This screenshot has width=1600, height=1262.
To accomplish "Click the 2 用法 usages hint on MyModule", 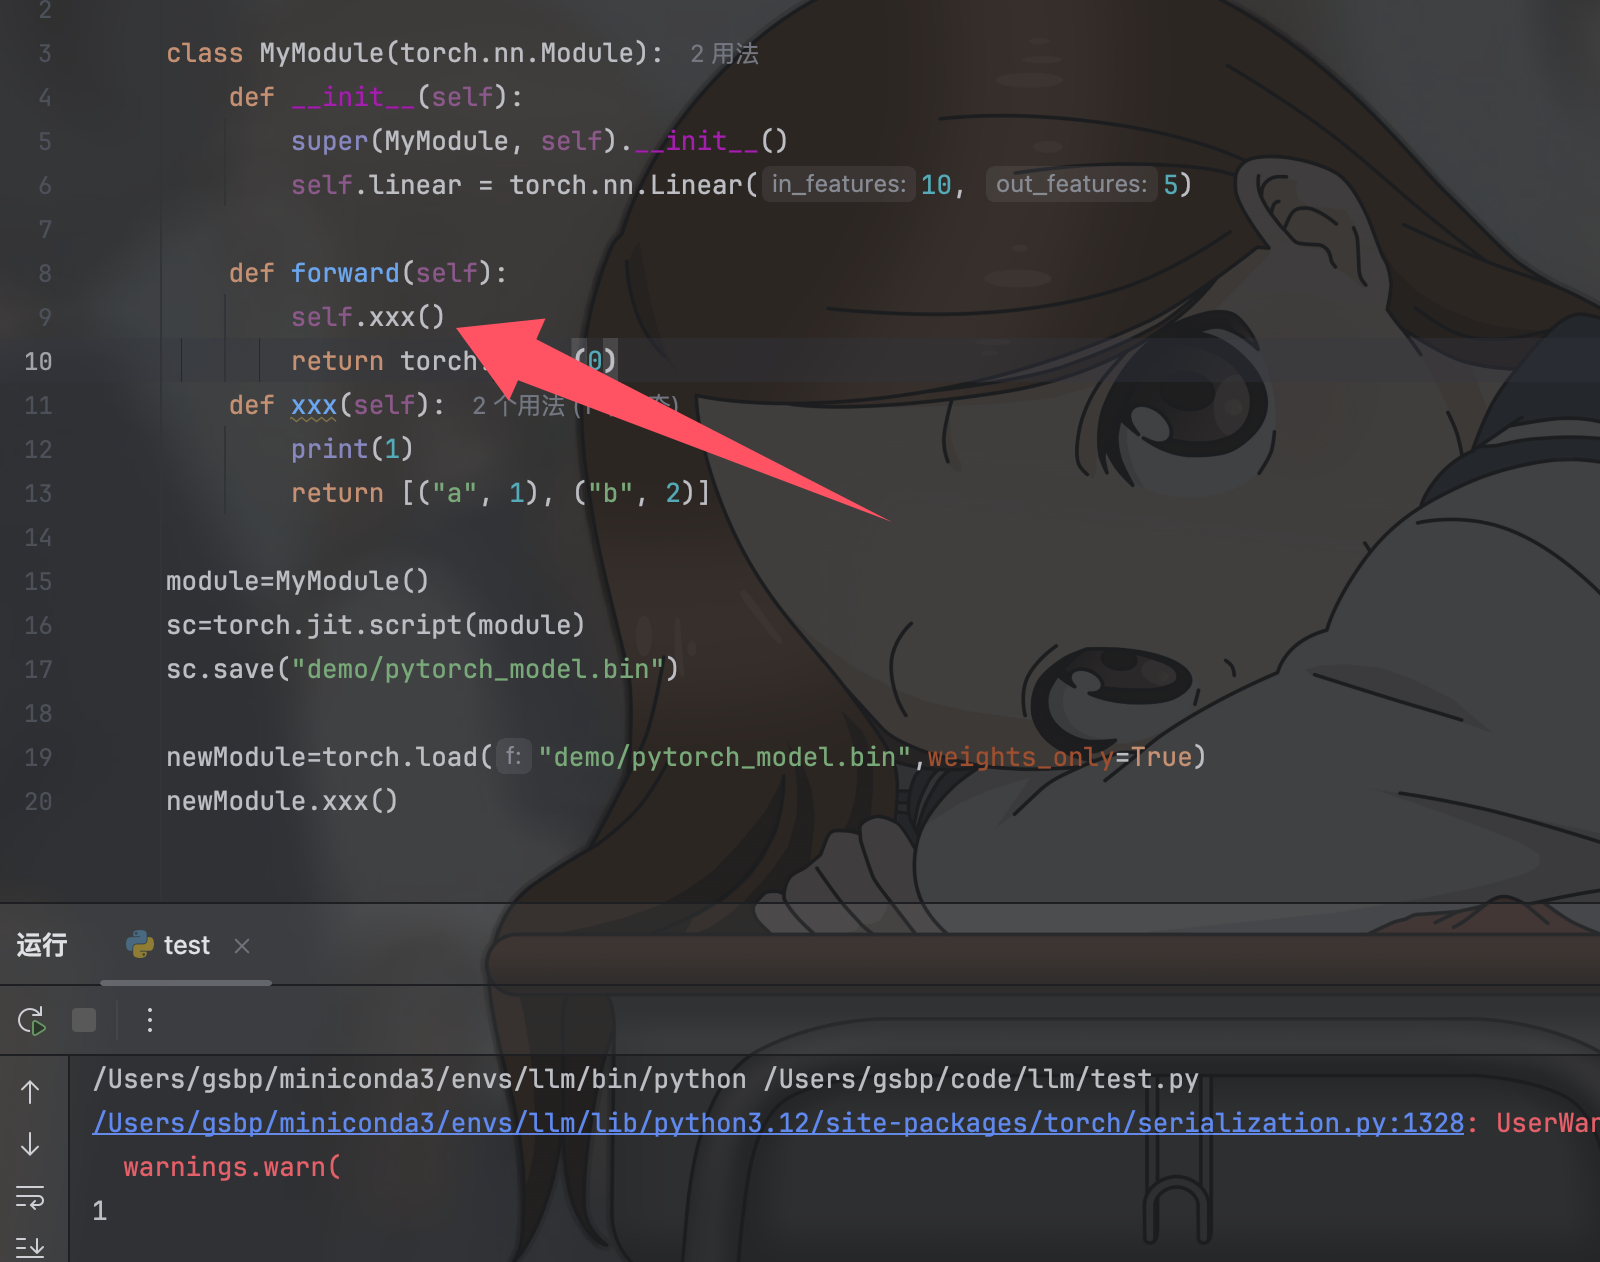I will pos(725,54).
